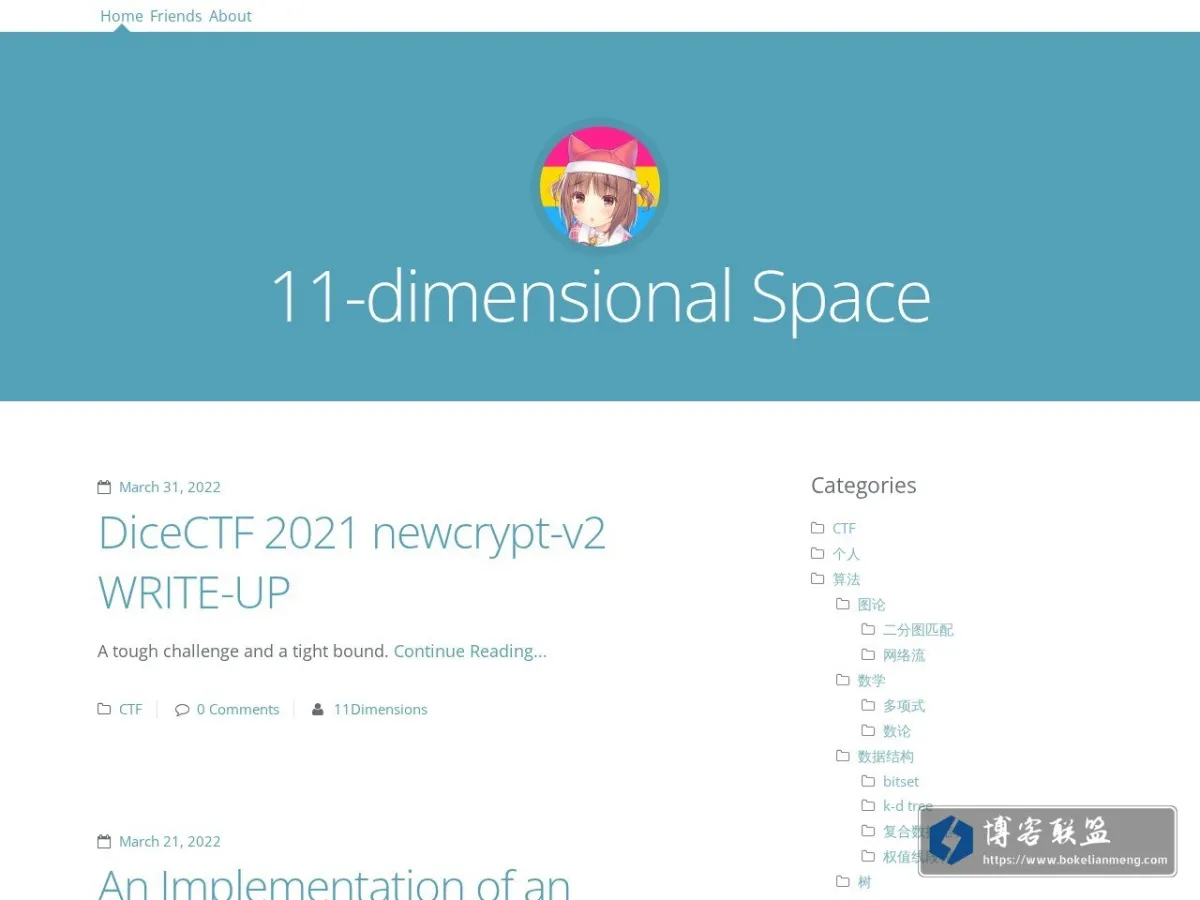Click folder icon beside 权值线段树 entry
This screenshot has width=1200, height=900.
pos(868,856)
